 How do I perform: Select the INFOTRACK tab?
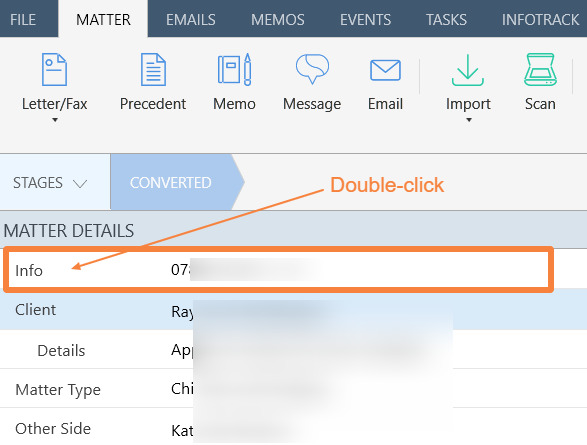[x=540, y=19]
